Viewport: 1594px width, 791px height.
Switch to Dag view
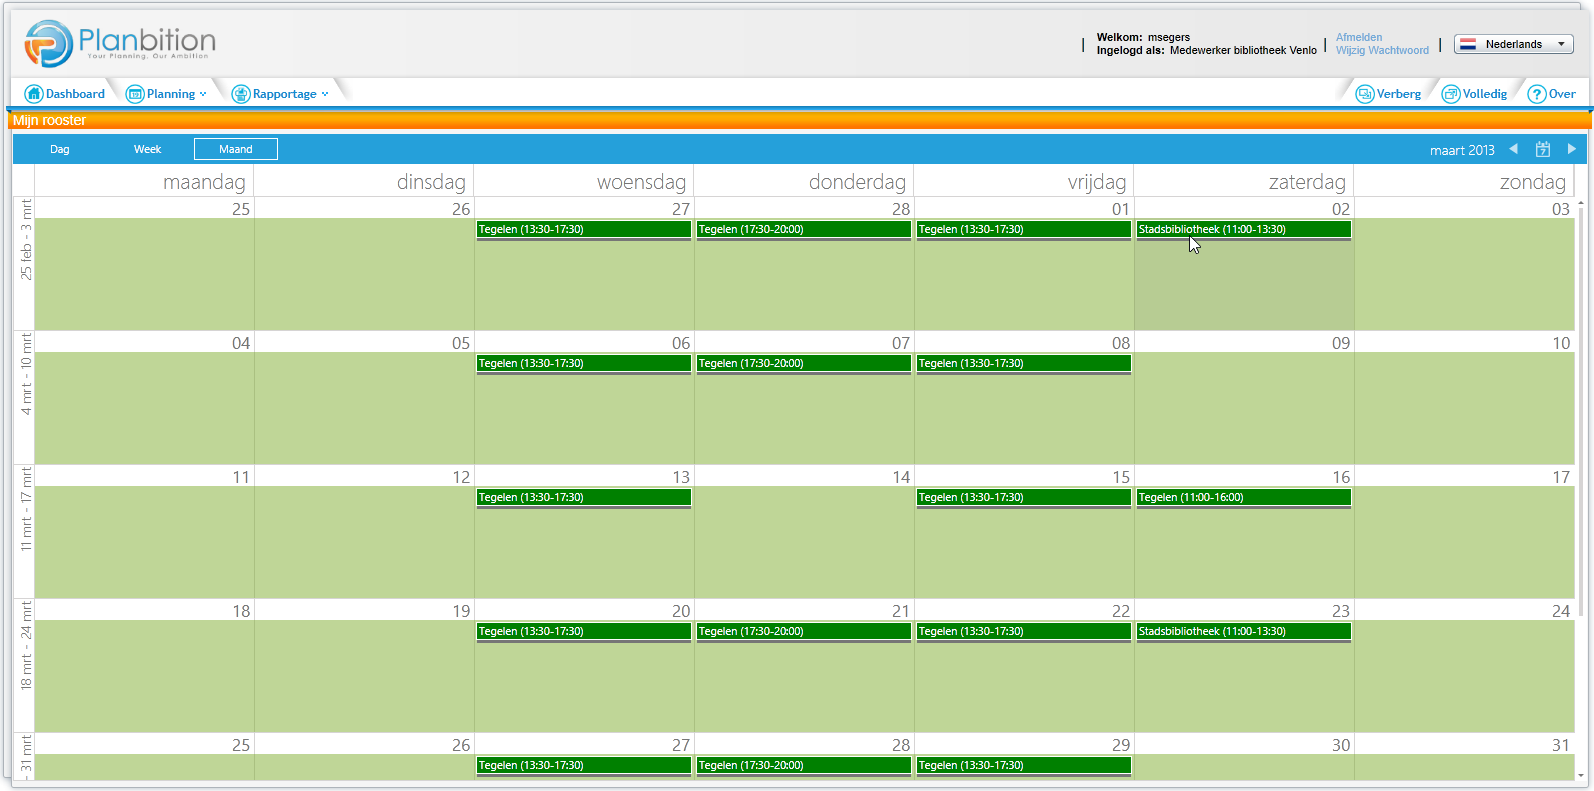tap(60, 149)
